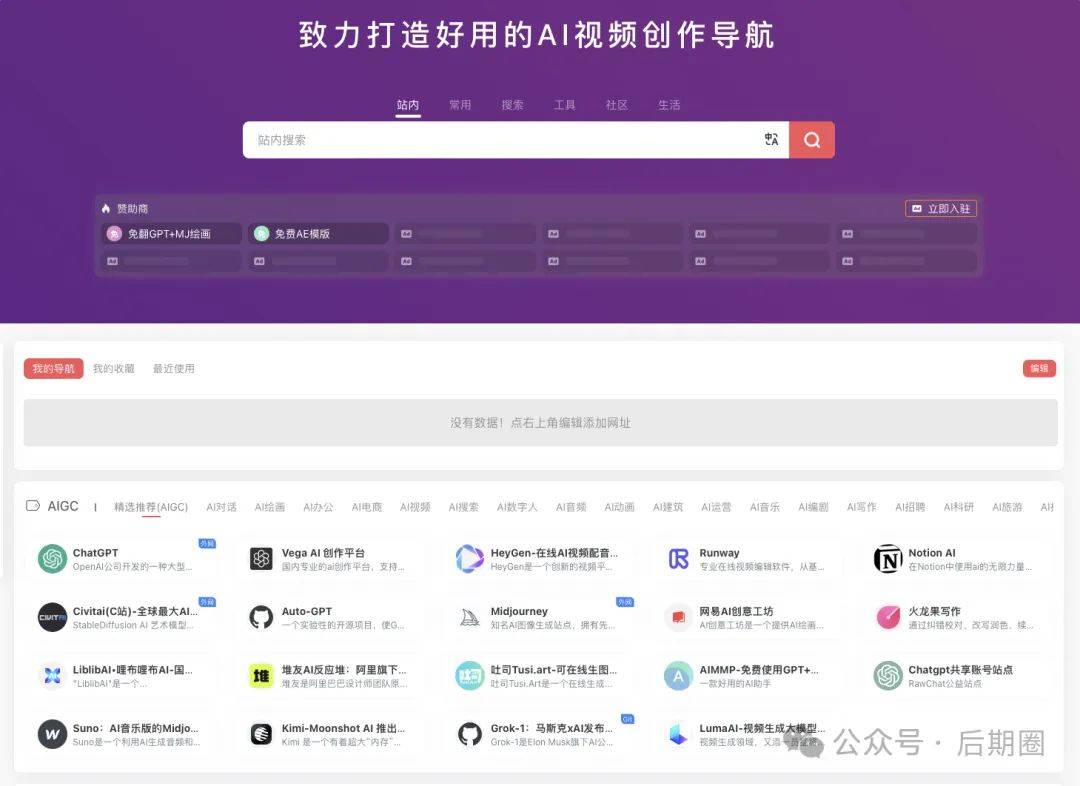The image size is (1080, 786).
Task: Switch to 最近使用 tab
Action: coord(174,369)
